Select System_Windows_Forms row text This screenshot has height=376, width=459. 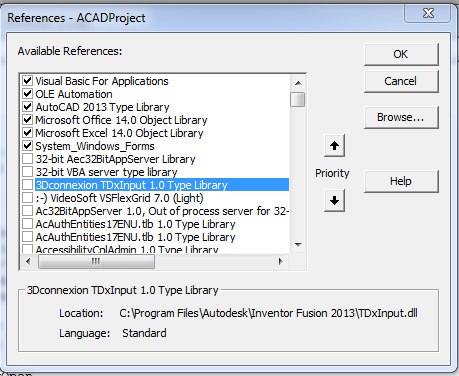(x=95, y=146)
